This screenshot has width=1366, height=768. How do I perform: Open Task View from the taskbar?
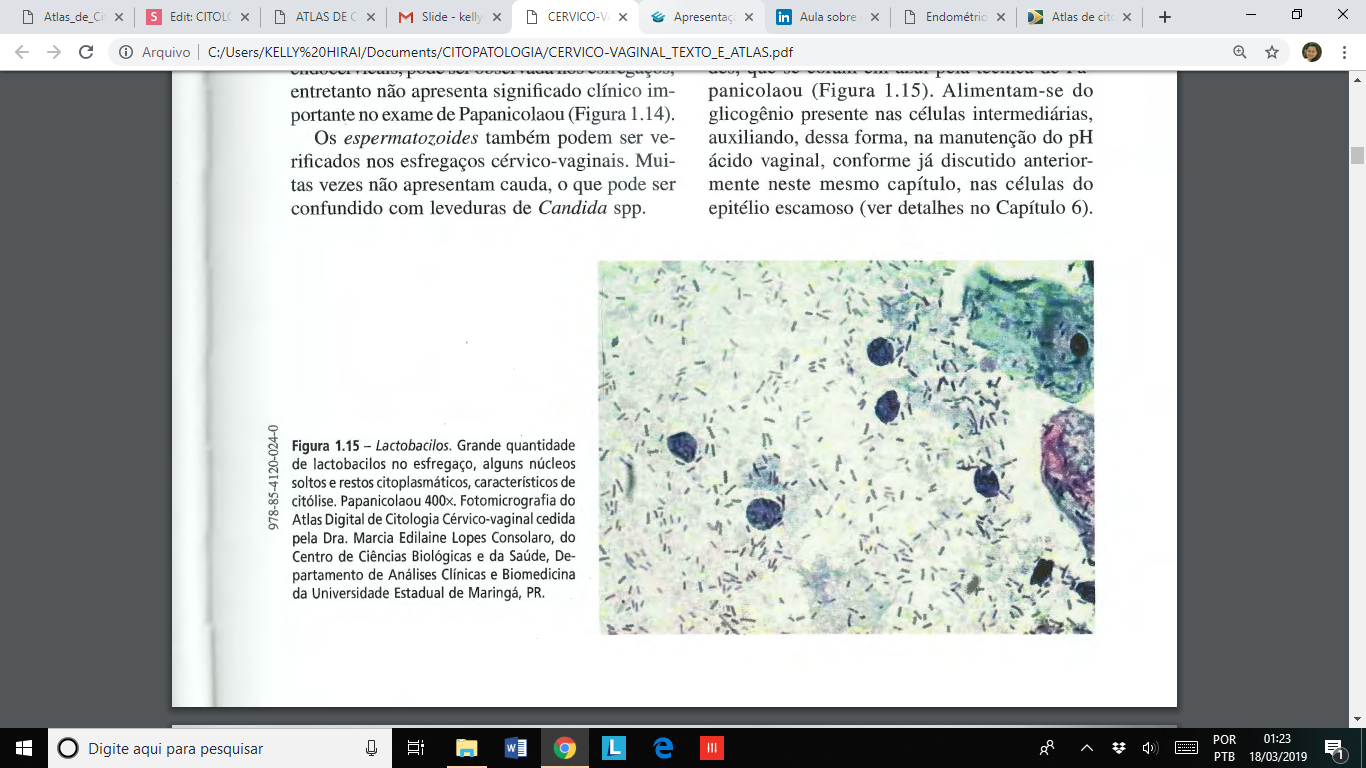click(x=417, y=748)
